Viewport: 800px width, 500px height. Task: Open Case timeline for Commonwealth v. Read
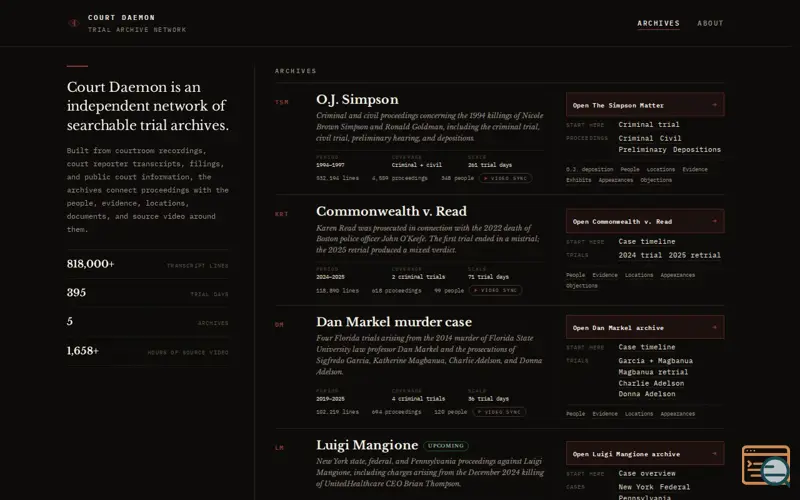[646, 241]
